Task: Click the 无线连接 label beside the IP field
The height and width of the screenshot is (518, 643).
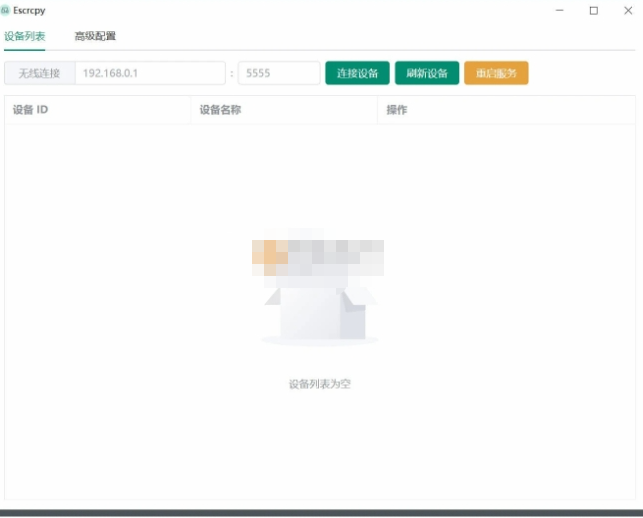Action: (x=40, y=73)
